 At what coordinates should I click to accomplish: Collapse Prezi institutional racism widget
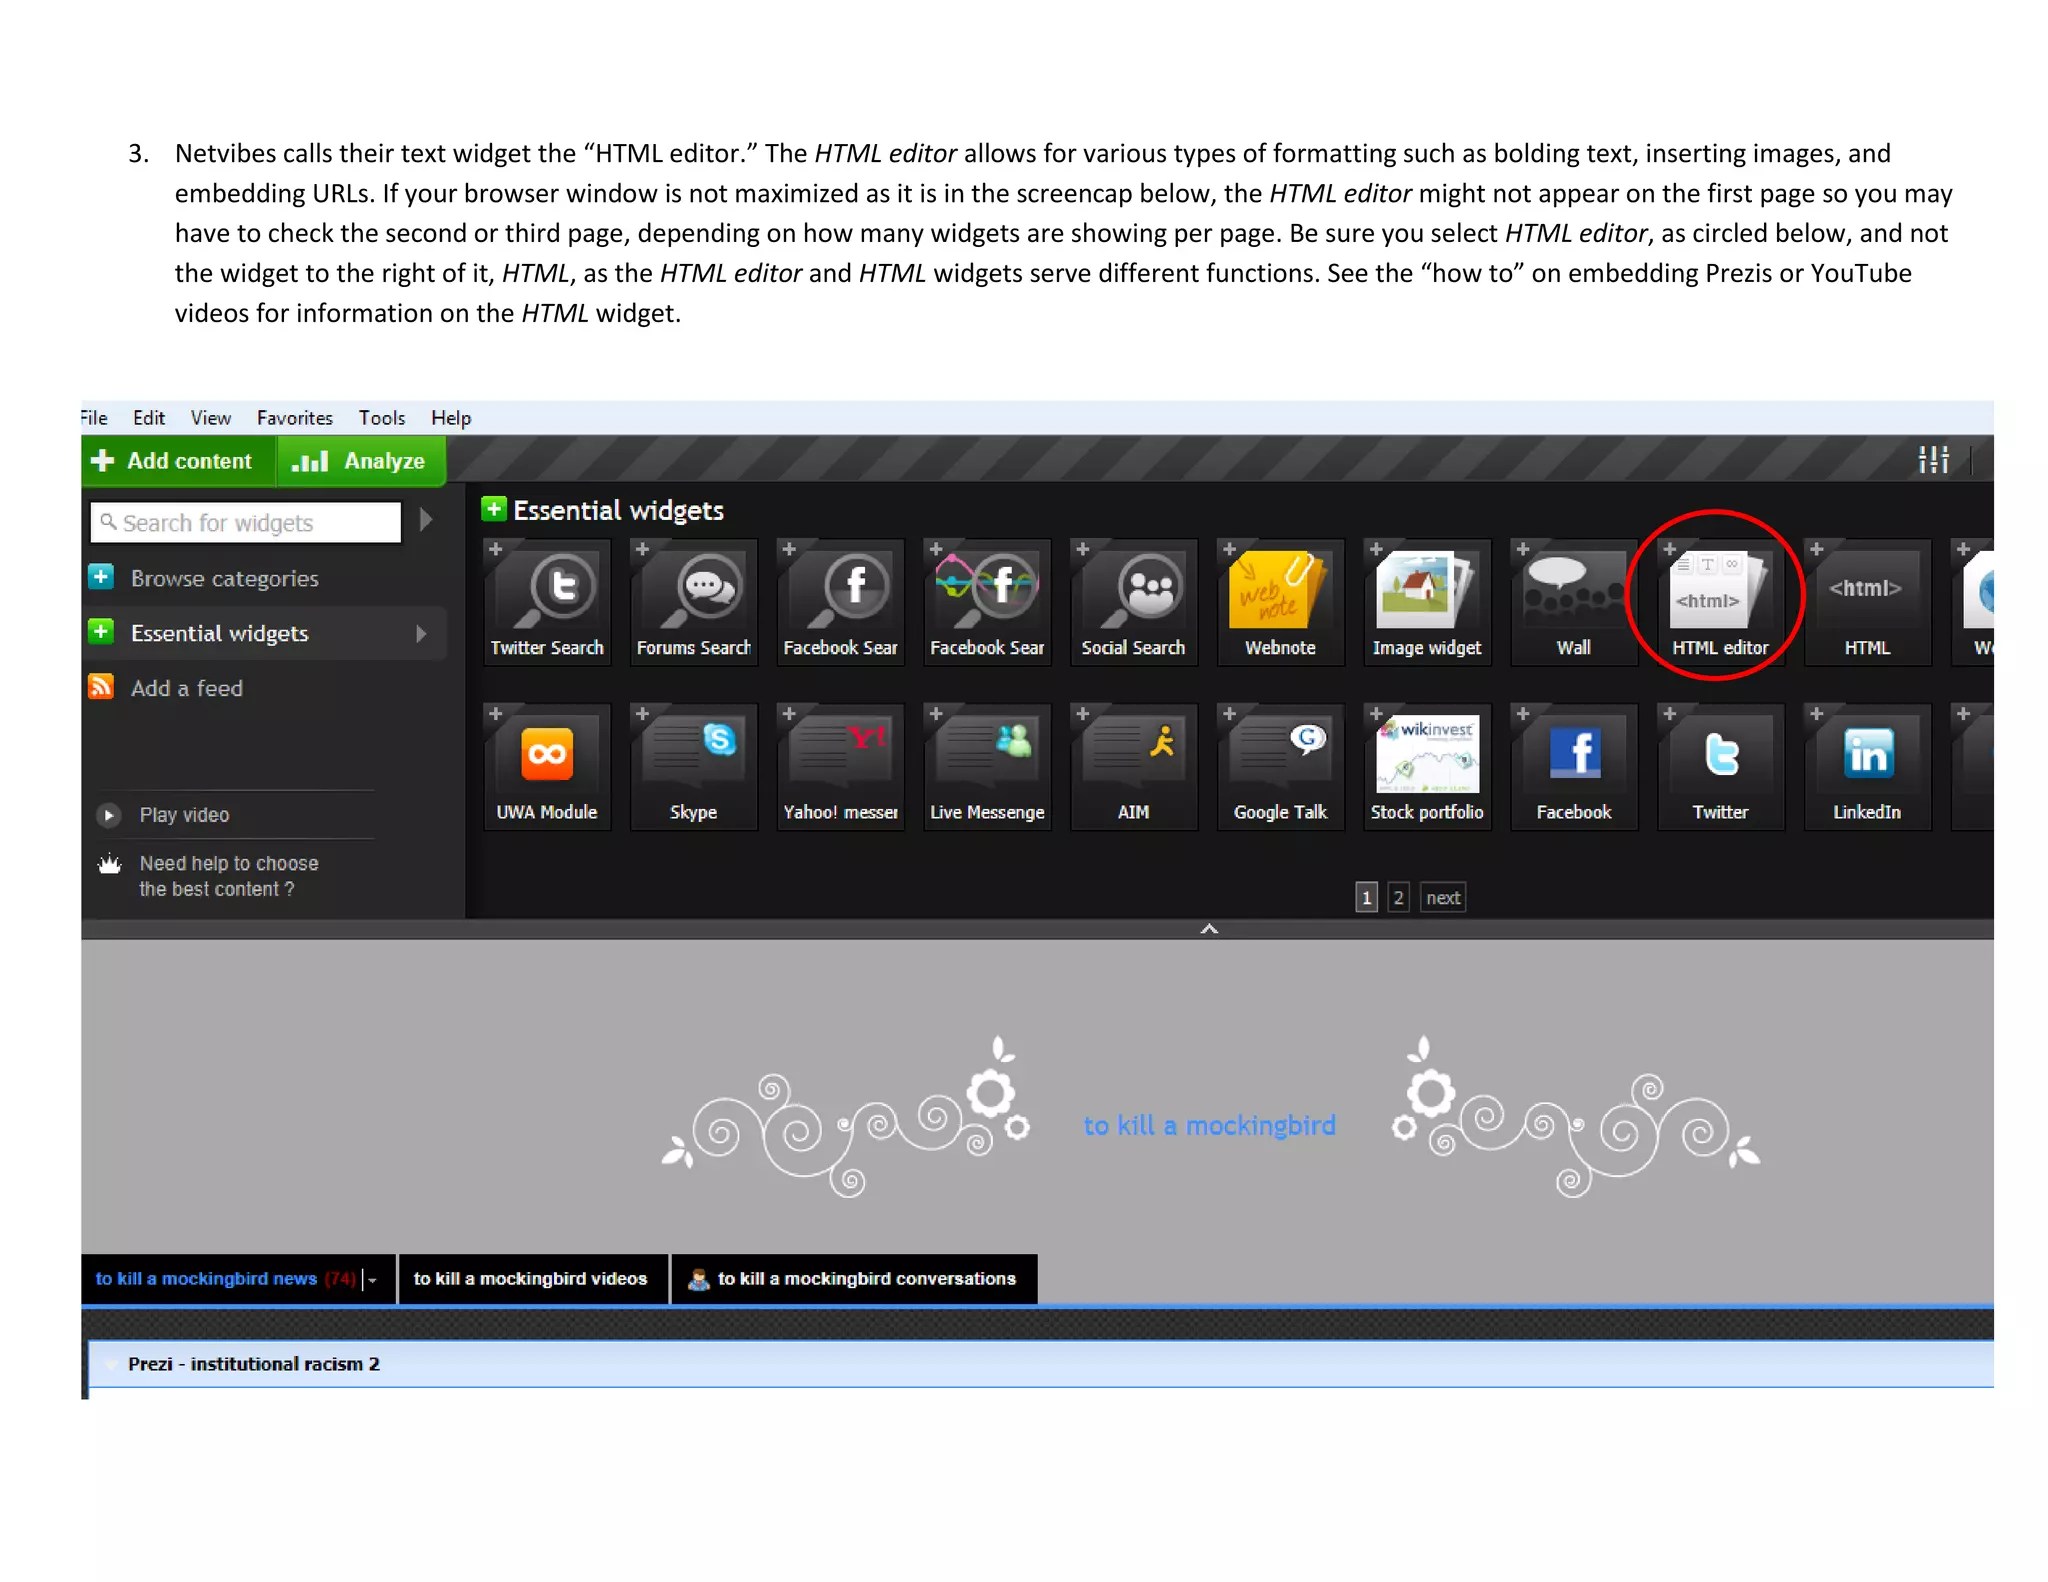(110, 1364)
